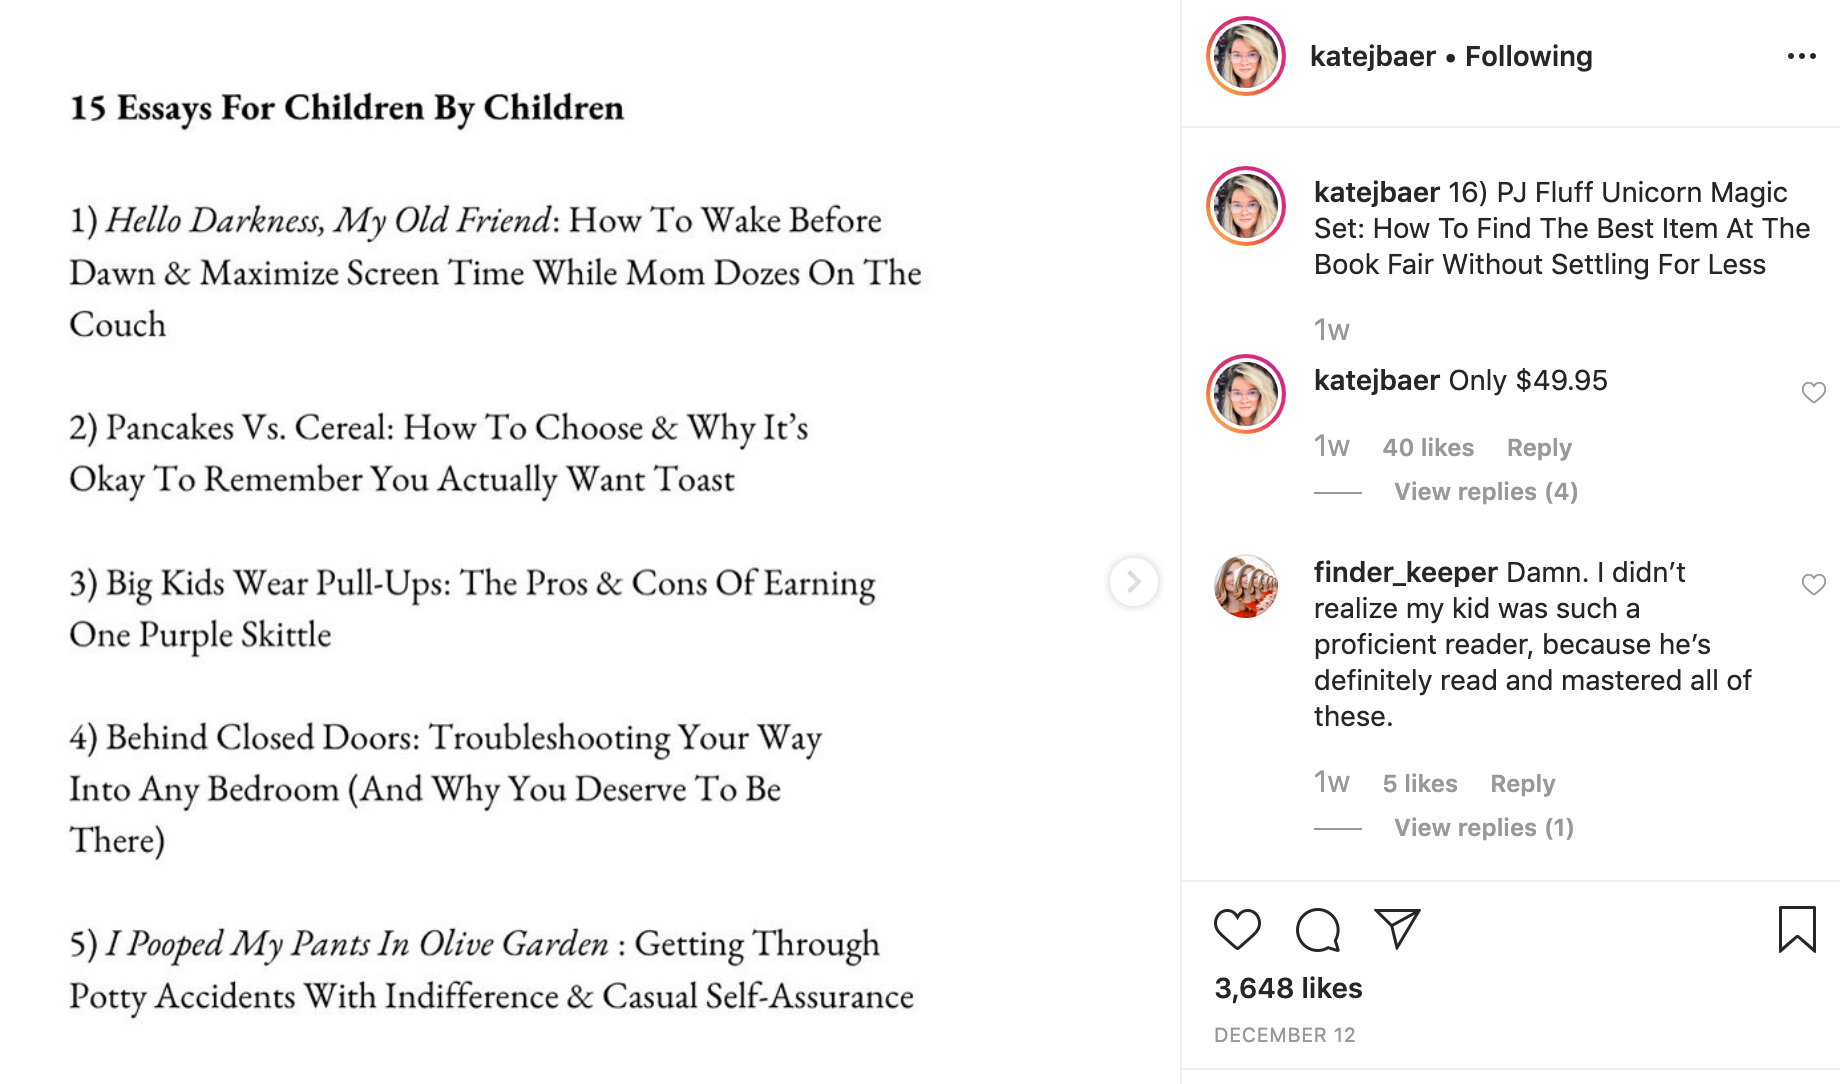Click the essay list image

pyautogui.click(x=590, y=542)
